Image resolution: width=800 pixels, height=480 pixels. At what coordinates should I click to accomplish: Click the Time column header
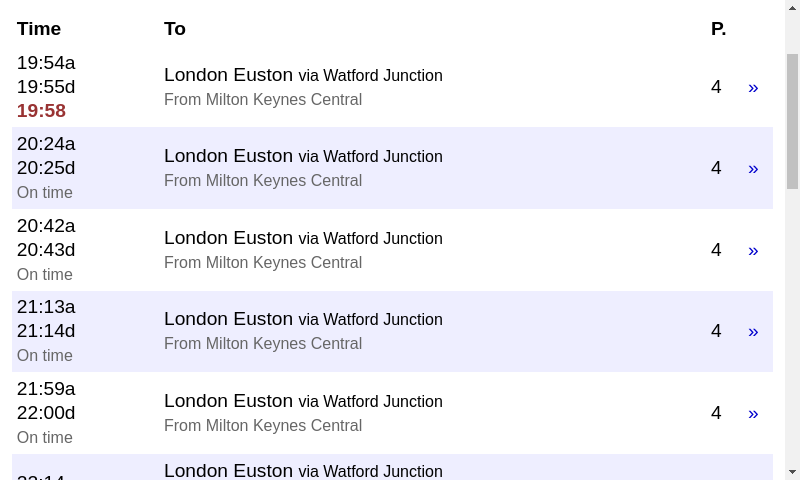point(39,29)
